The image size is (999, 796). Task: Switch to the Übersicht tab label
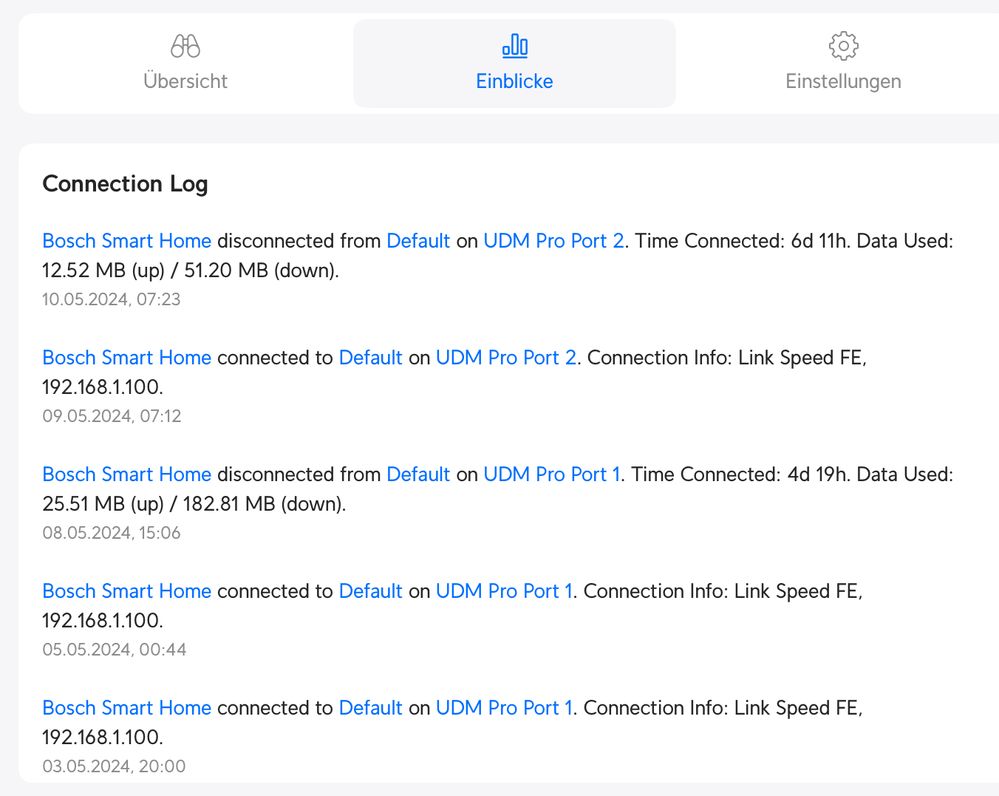185,81
